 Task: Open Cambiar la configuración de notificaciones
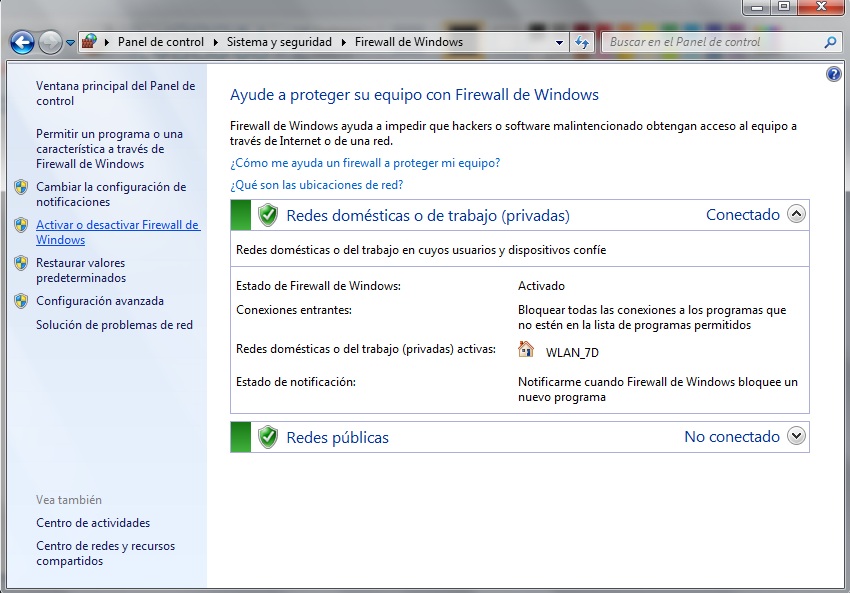[111, 194]
